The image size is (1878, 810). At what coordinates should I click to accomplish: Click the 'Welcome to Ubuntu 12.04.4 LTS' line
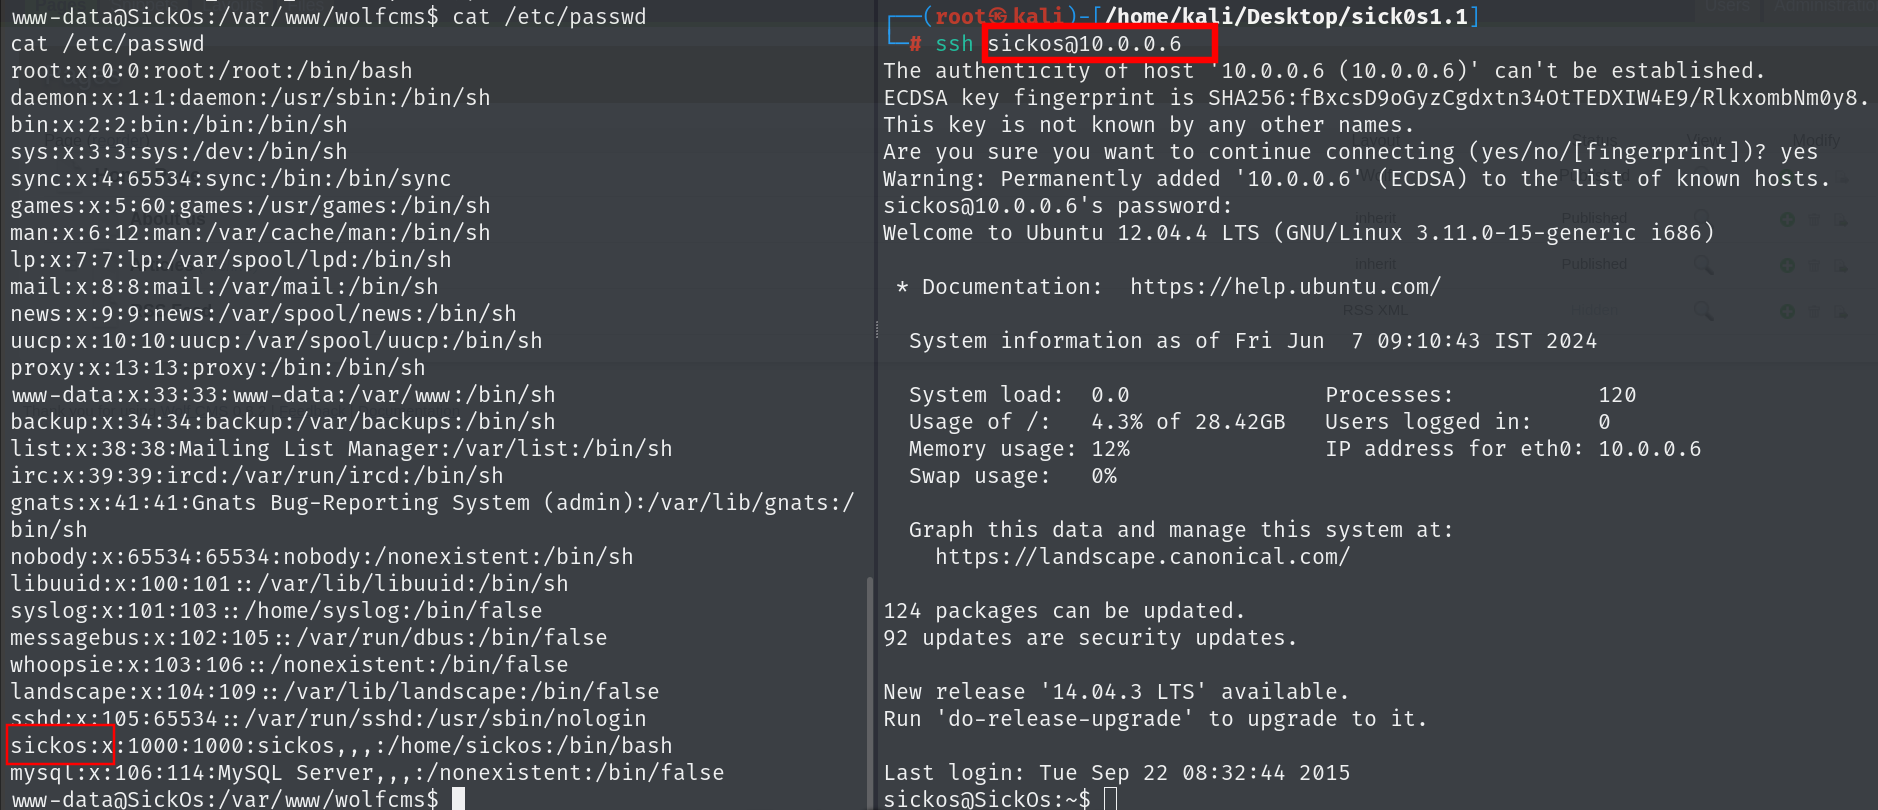point(1298,233)
